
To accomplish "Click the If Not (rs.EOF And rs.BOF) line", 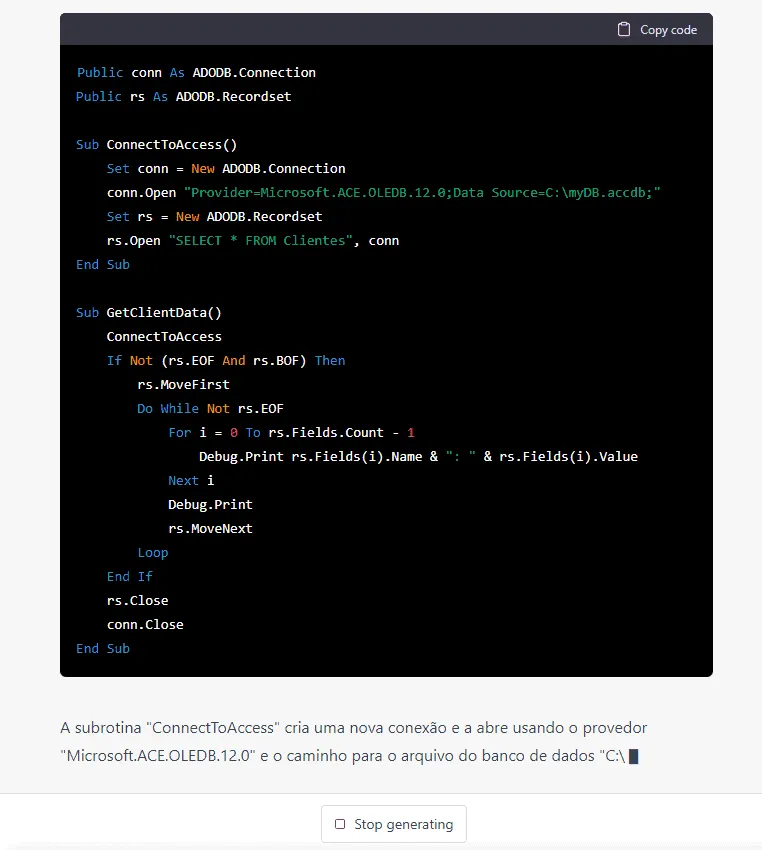I will tap(226, 360).
